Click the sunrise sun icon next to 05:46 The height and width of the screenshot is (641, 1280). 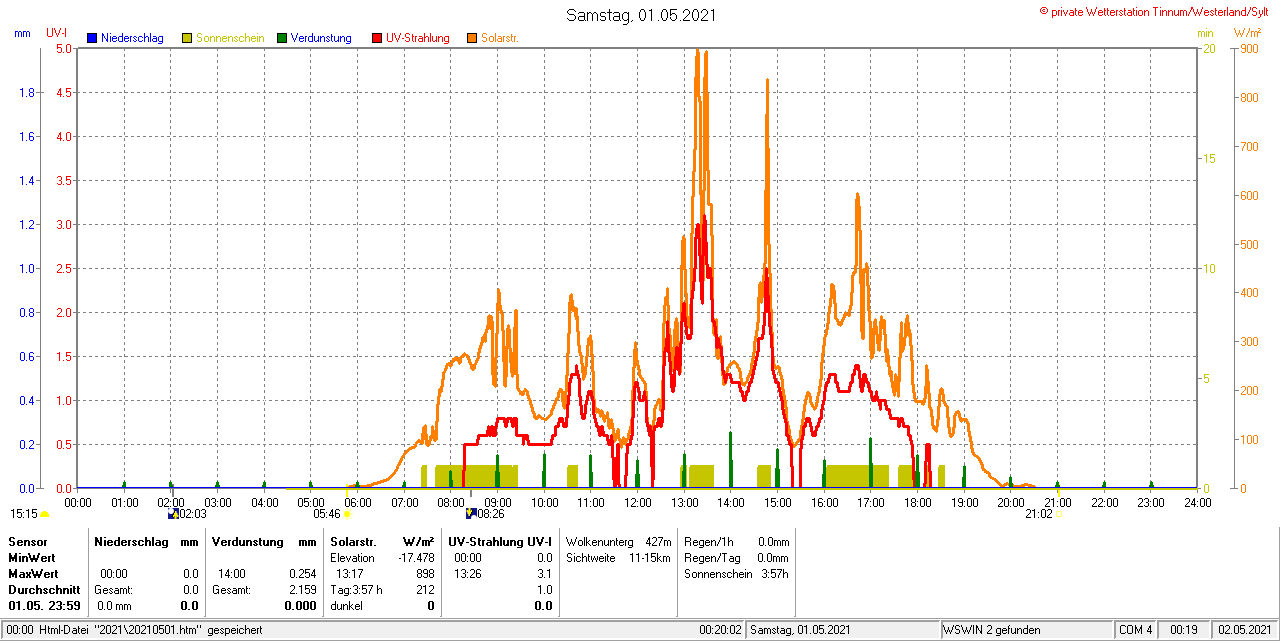click(x=347, y=514)
